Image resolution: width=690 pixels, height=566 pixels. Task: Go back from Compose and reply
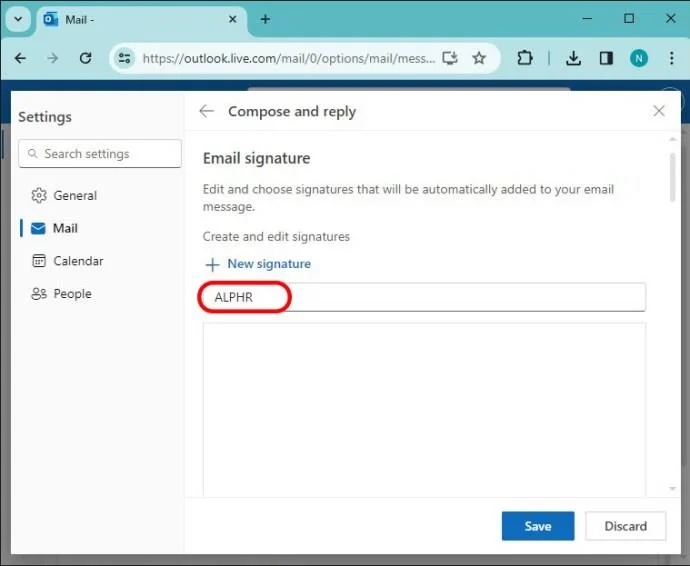pos(206,111)
